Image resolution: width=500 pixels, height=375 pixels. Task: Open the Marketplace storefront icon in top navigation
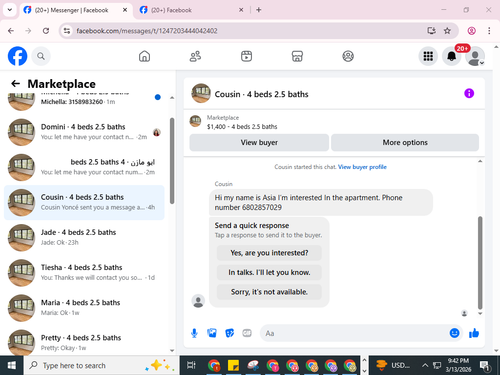[x=297, y=56]
